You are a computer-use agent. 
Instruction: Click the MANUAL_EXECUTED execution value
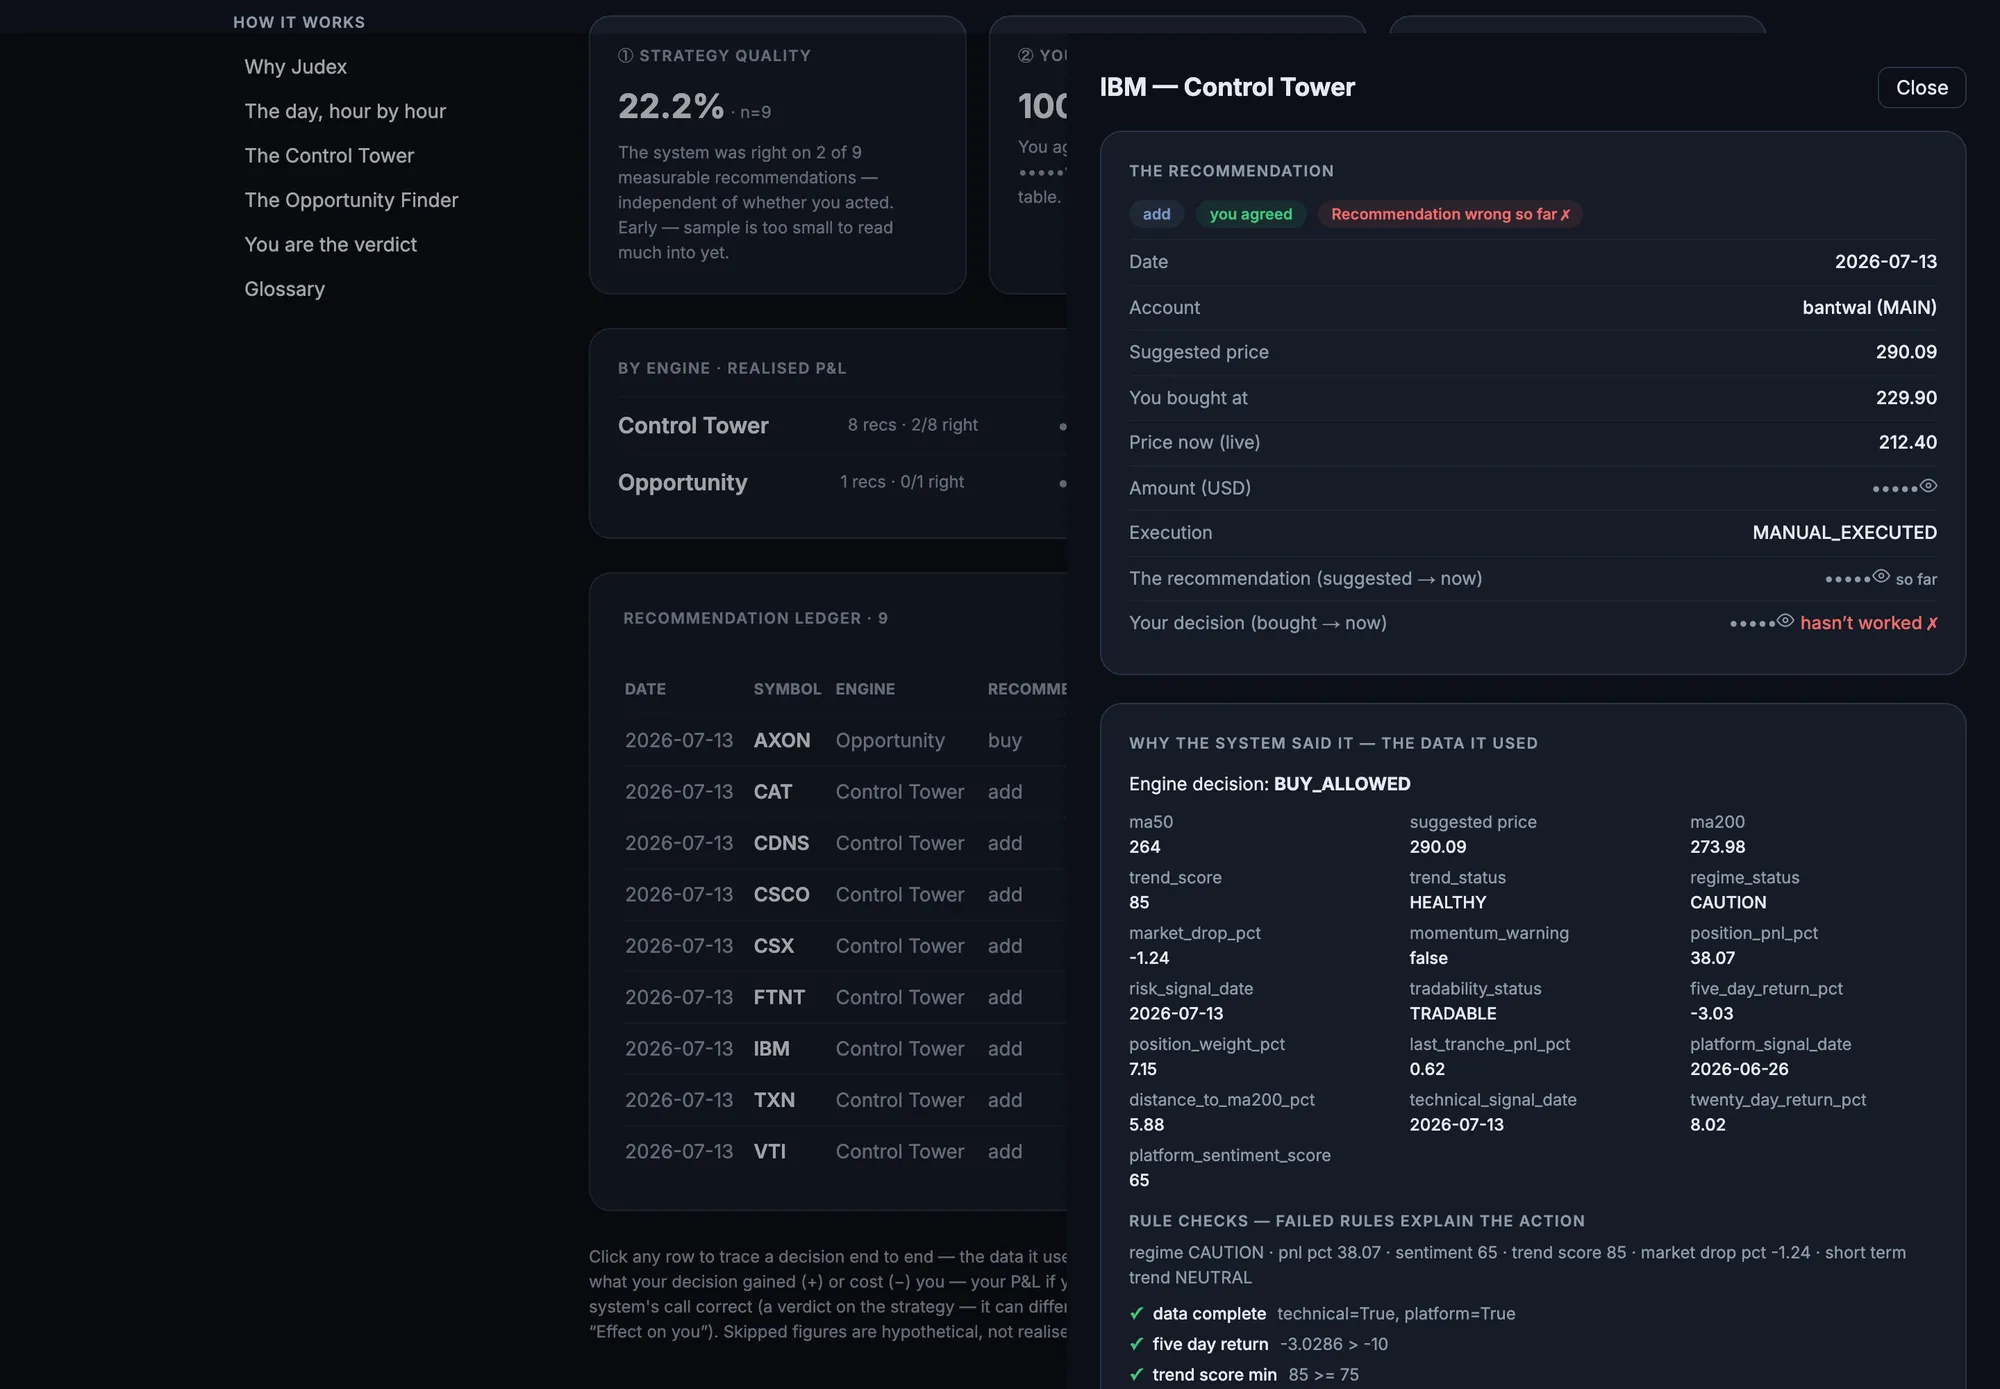(x=1844, y=532)
